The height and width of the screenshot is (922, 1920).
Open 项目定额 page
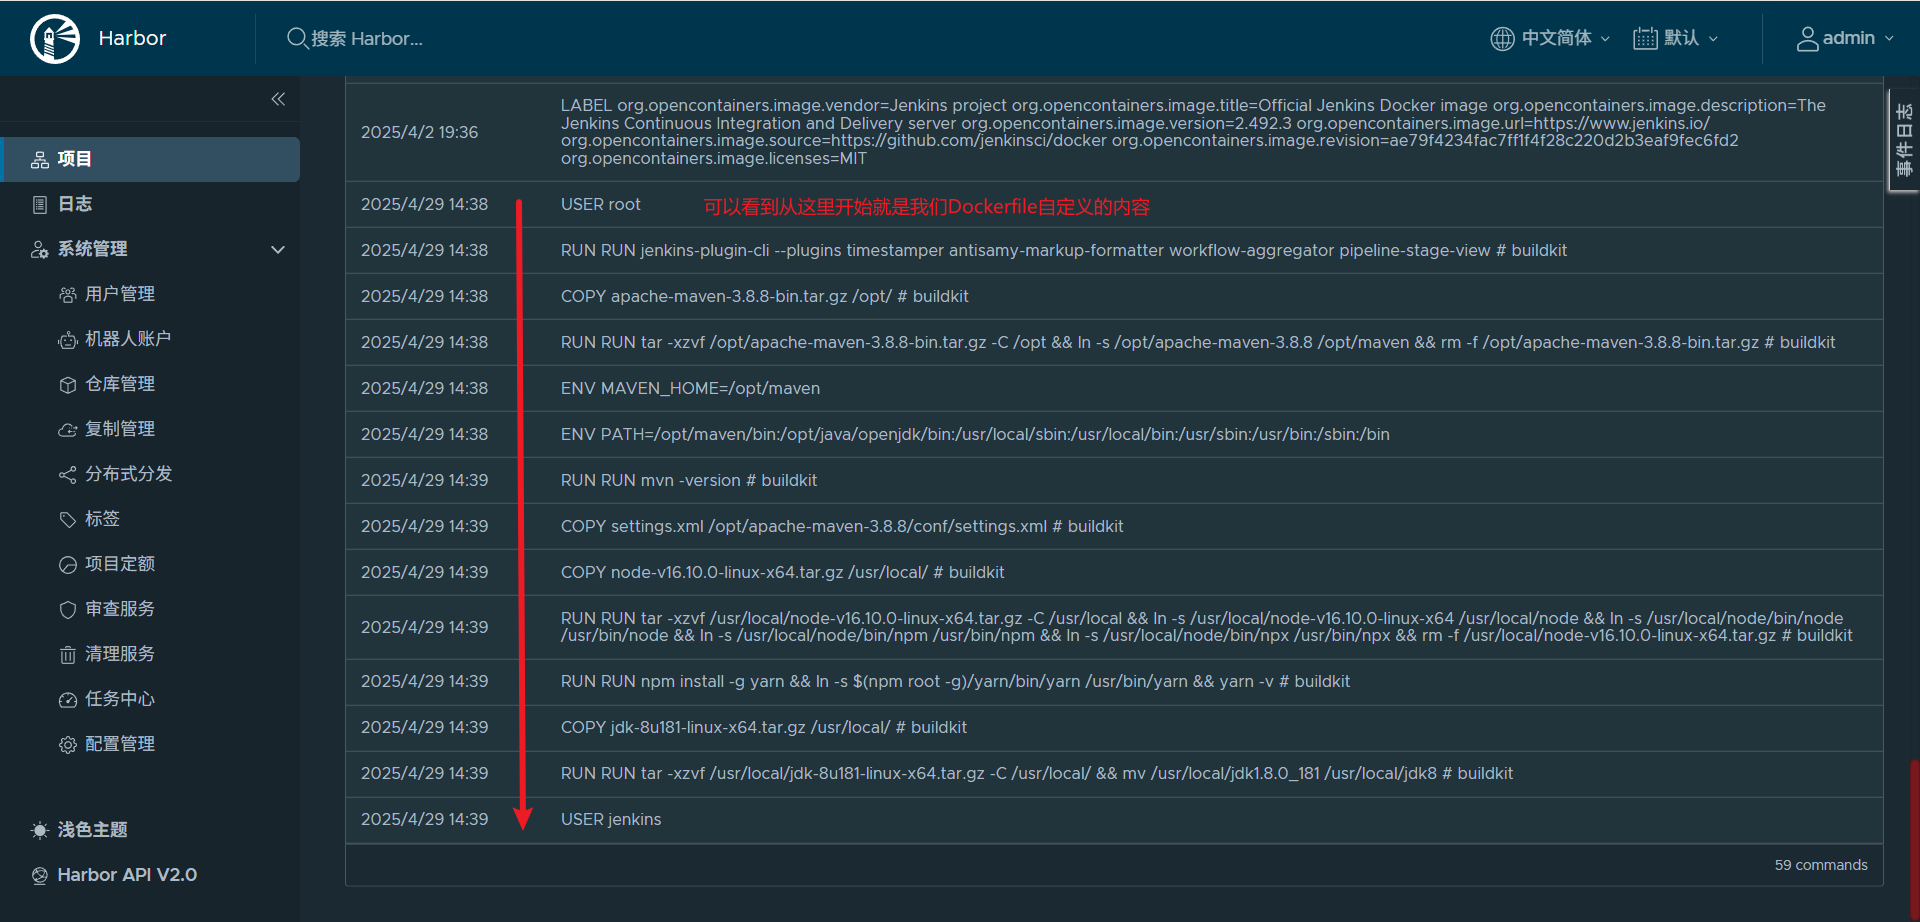(120, 564)
